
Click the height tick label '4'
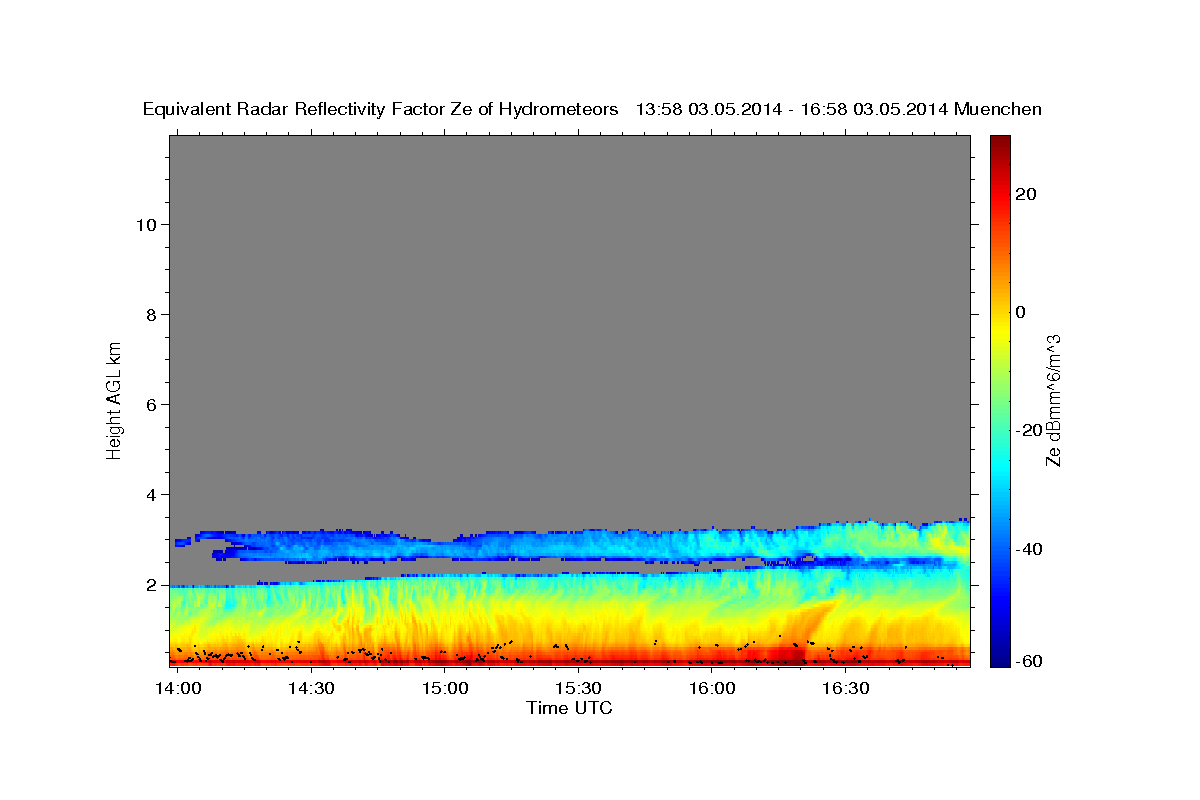[x=151, y=494]
